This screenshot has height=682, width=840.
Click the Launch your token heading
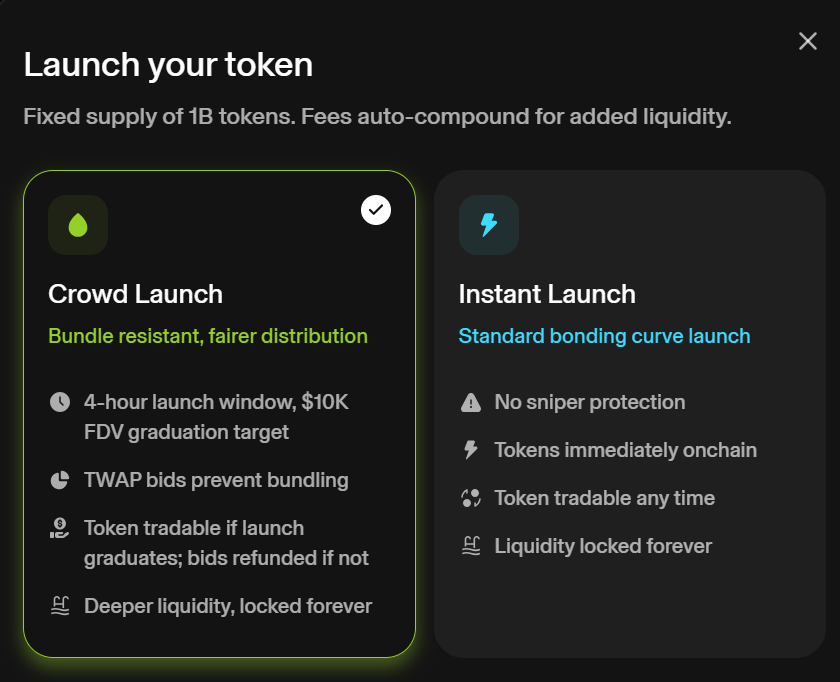(168, 65)
